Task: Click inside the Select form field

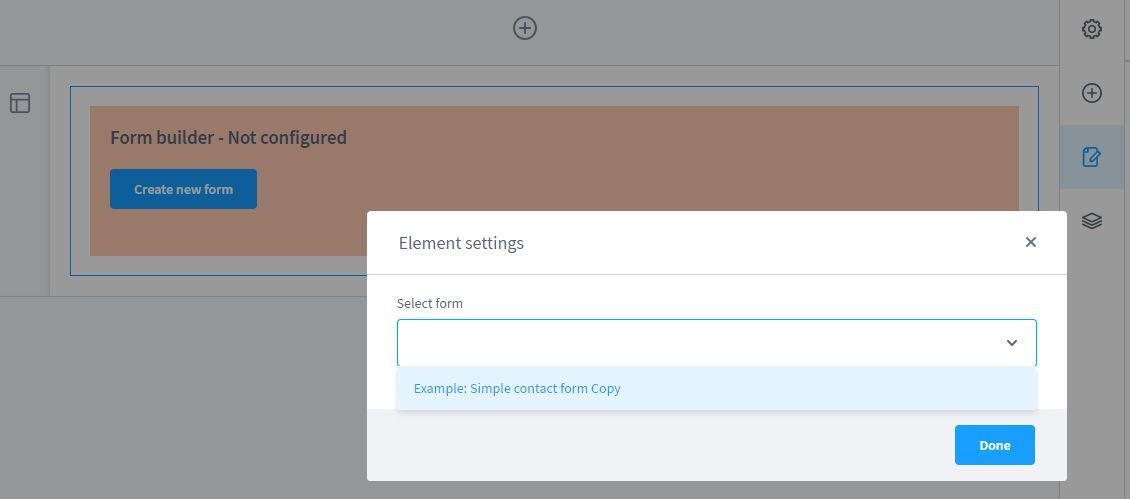Action: [x=690, y=343]
